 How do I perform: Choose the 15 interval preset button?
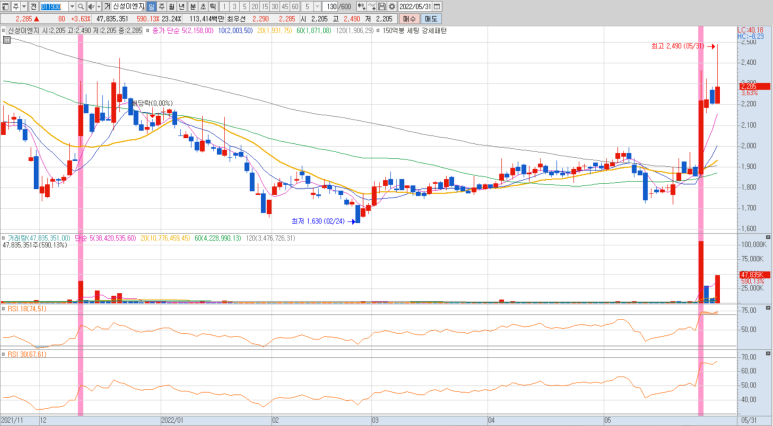pos(265,6)
